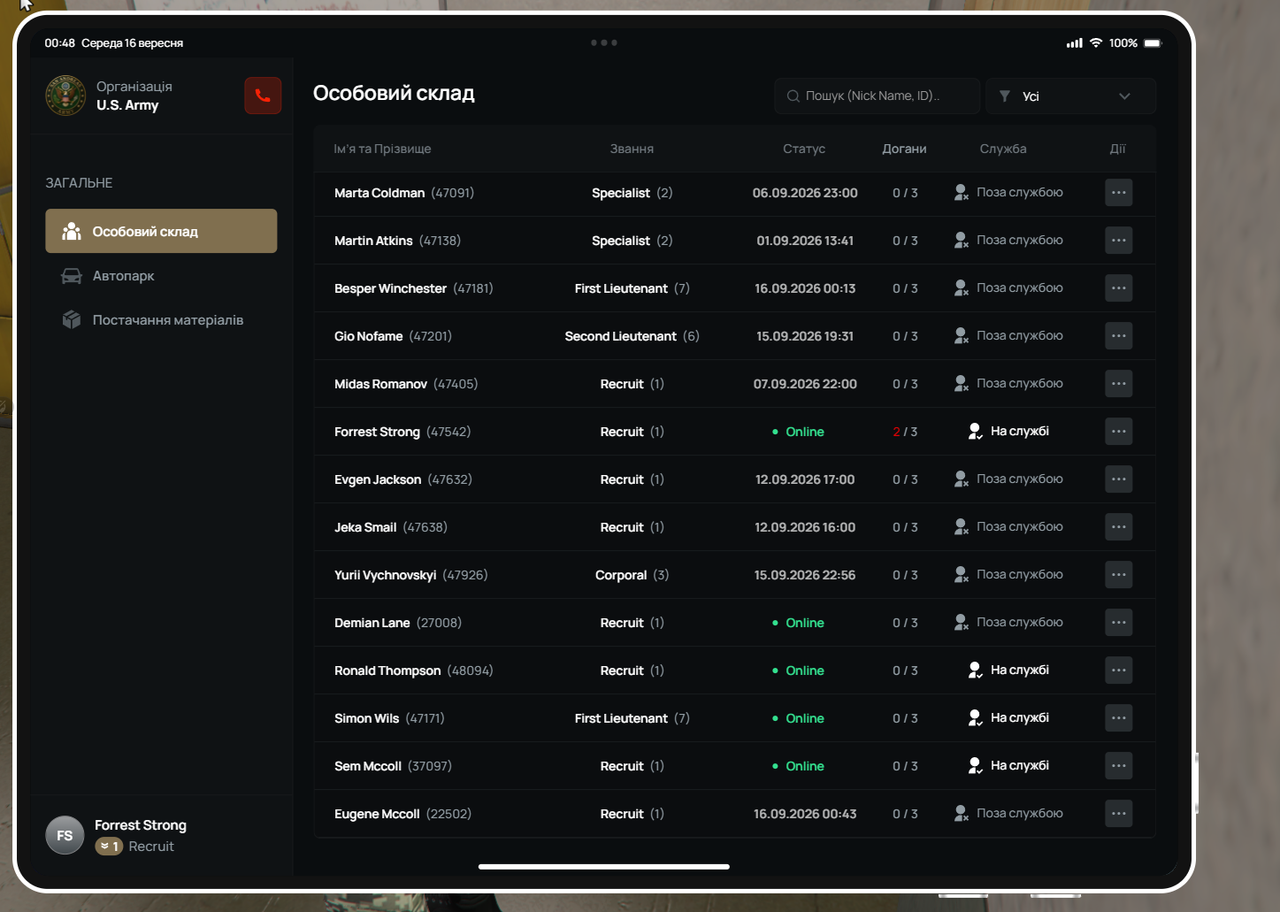Open actions menu for Ronald Thompson
Viewport: 1280px width, 912px height.
point(1119,670)
